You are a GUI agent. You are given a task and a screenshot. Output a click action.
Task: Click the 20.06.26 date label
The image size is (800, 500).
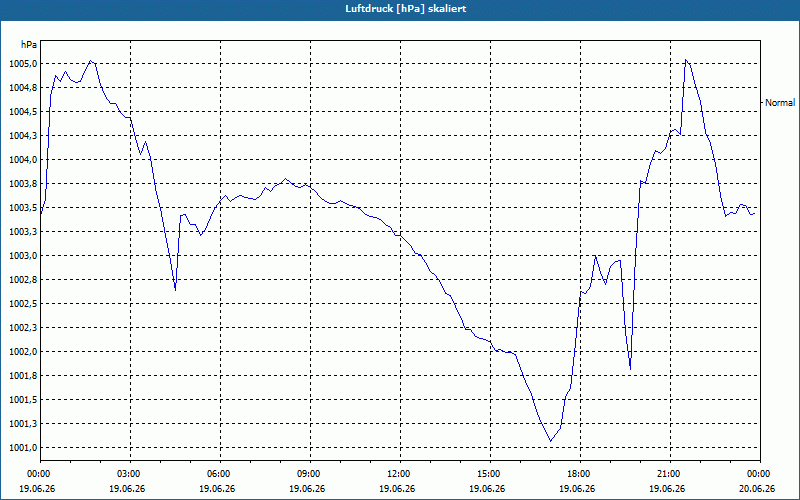(757, 488)
